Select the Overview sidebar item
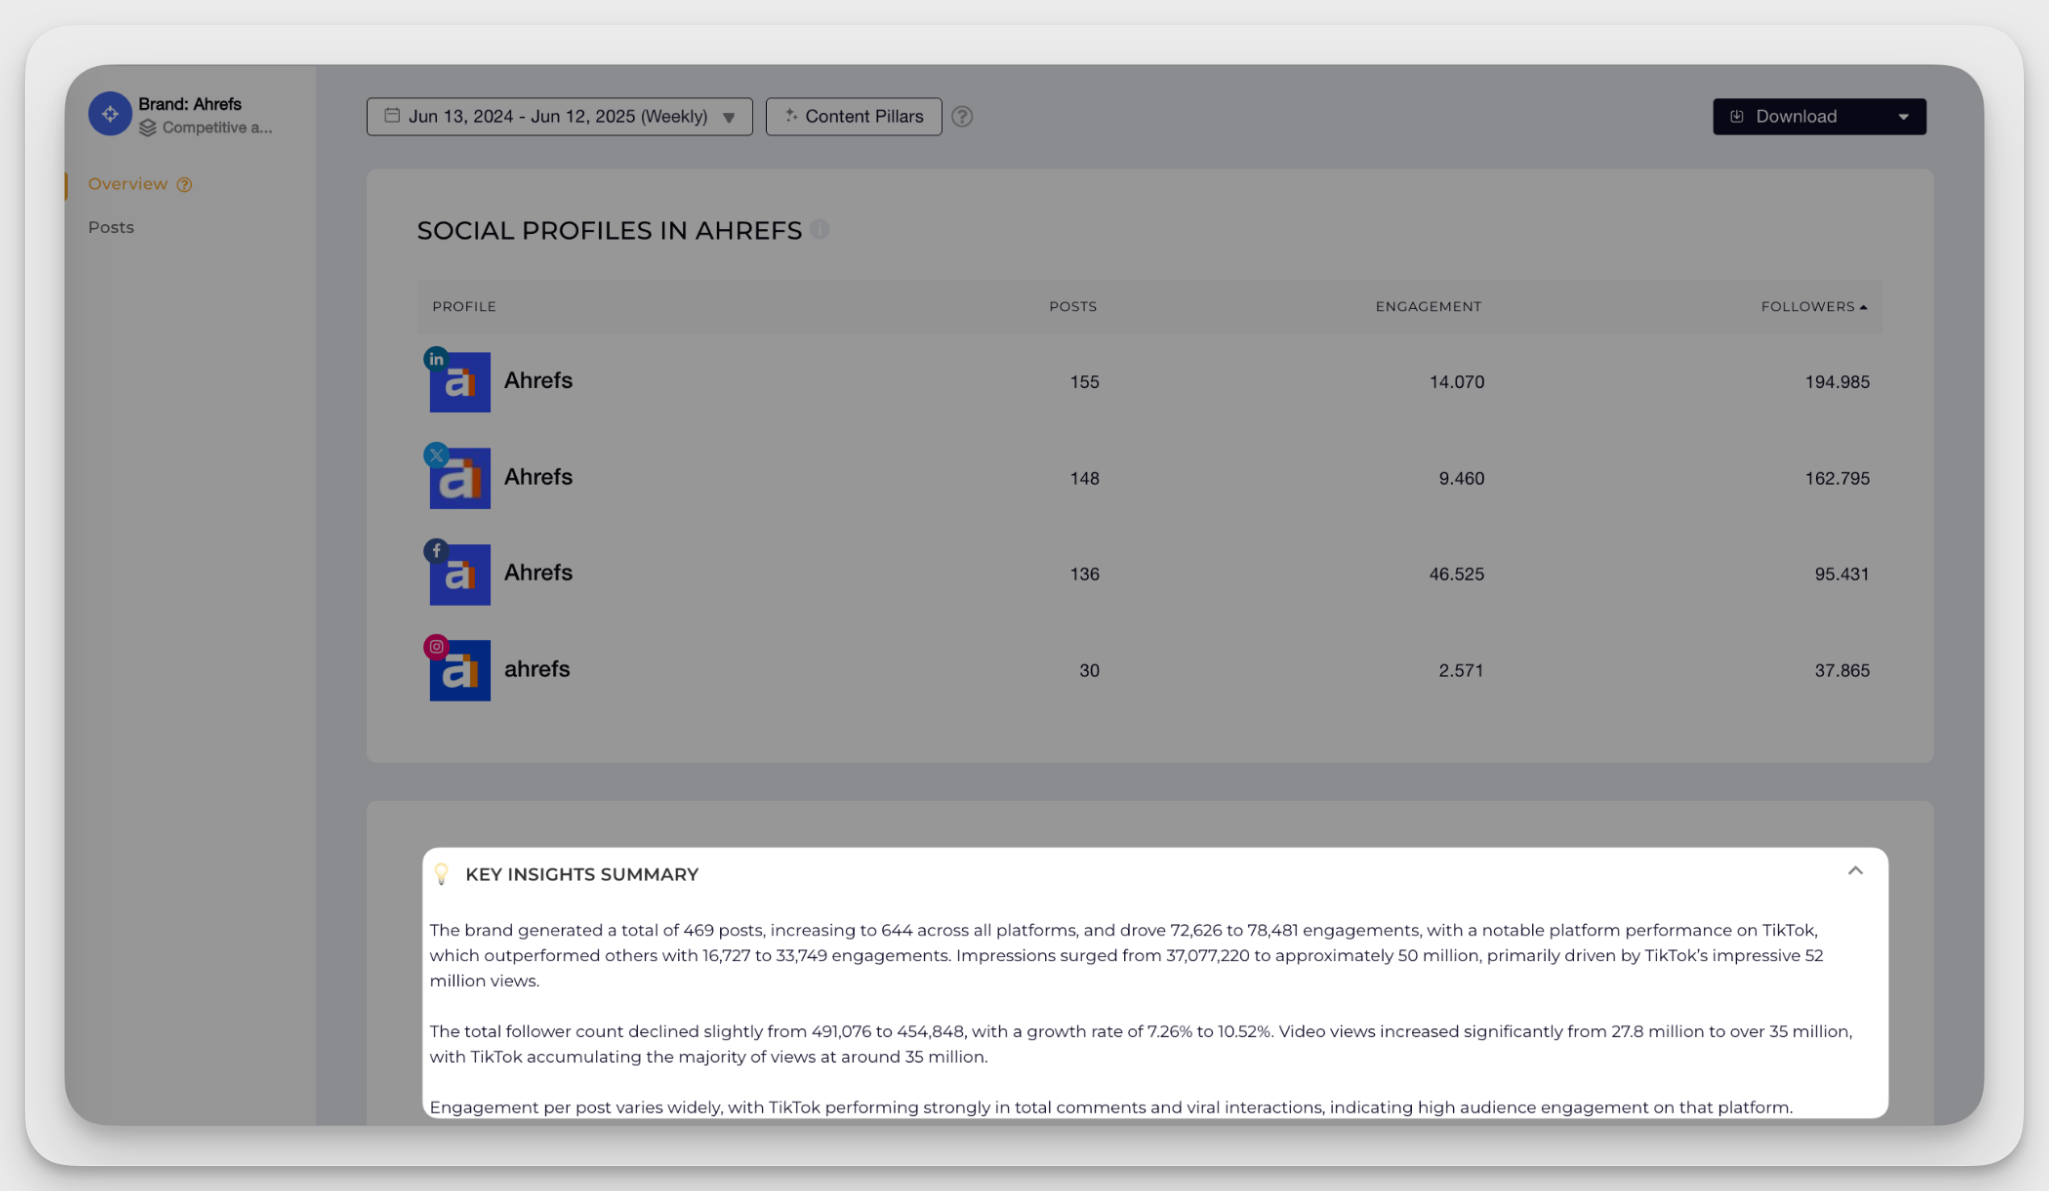This screenshot has height=1191, width=2049. pyautogui.click(x=128, y=184)
